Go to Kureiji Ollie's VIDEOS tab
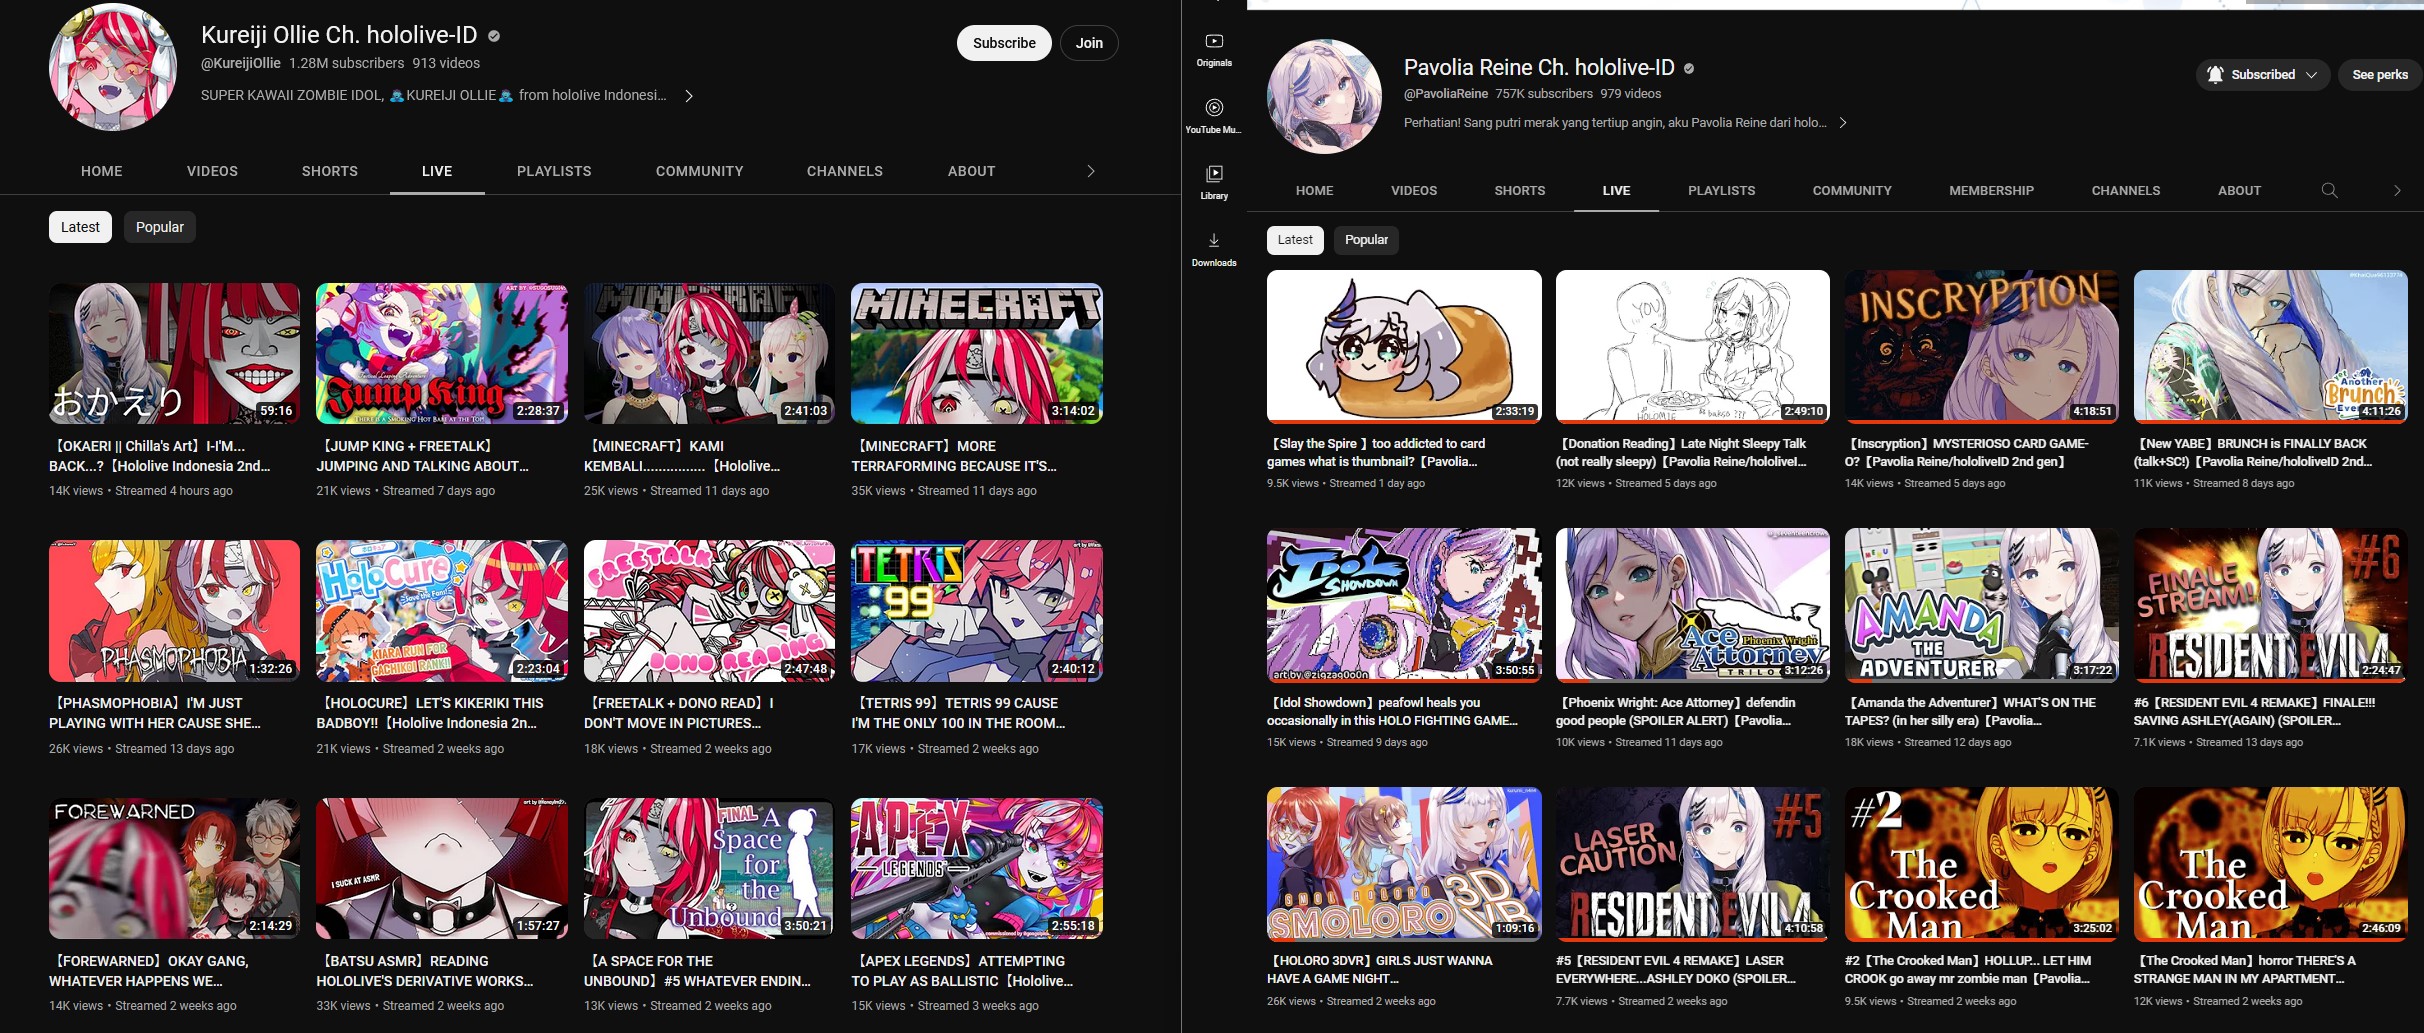 click(x=212, y=171)
